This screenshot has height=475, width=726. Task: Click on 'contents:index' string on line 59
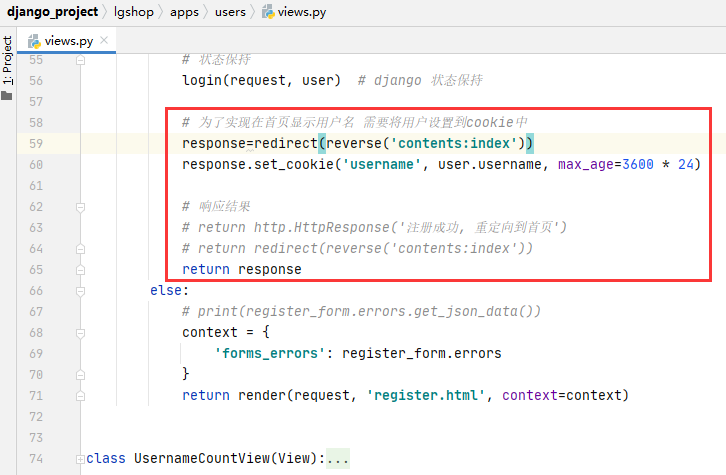coord(454,144)
